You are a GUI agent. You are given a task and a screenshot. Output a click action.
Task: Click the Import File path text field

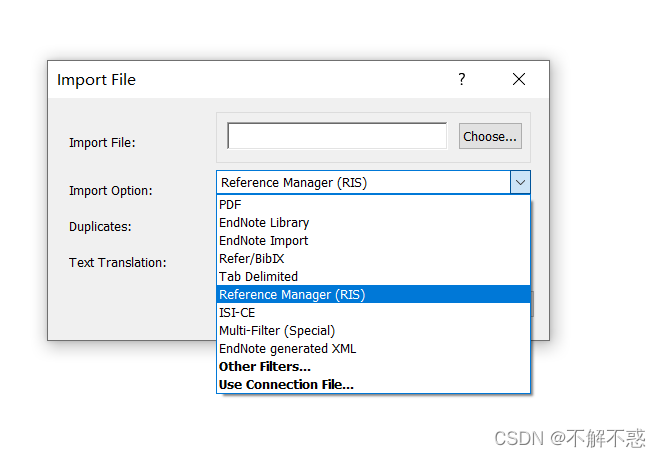(337, 136)
